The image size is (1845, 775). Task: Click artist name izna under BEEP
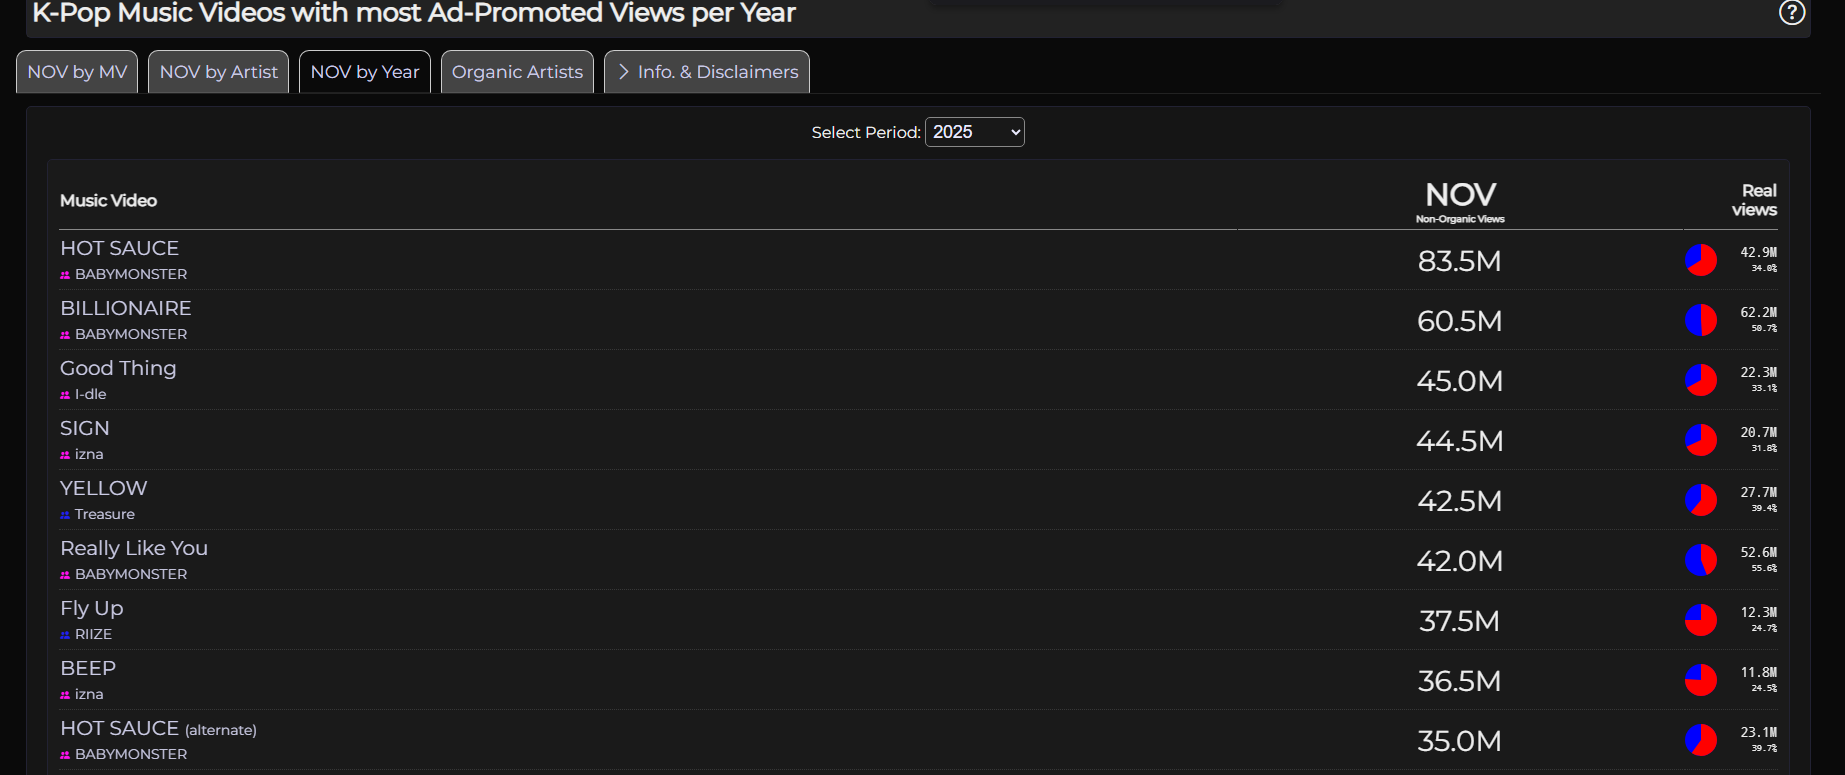(x=89, y=694)
